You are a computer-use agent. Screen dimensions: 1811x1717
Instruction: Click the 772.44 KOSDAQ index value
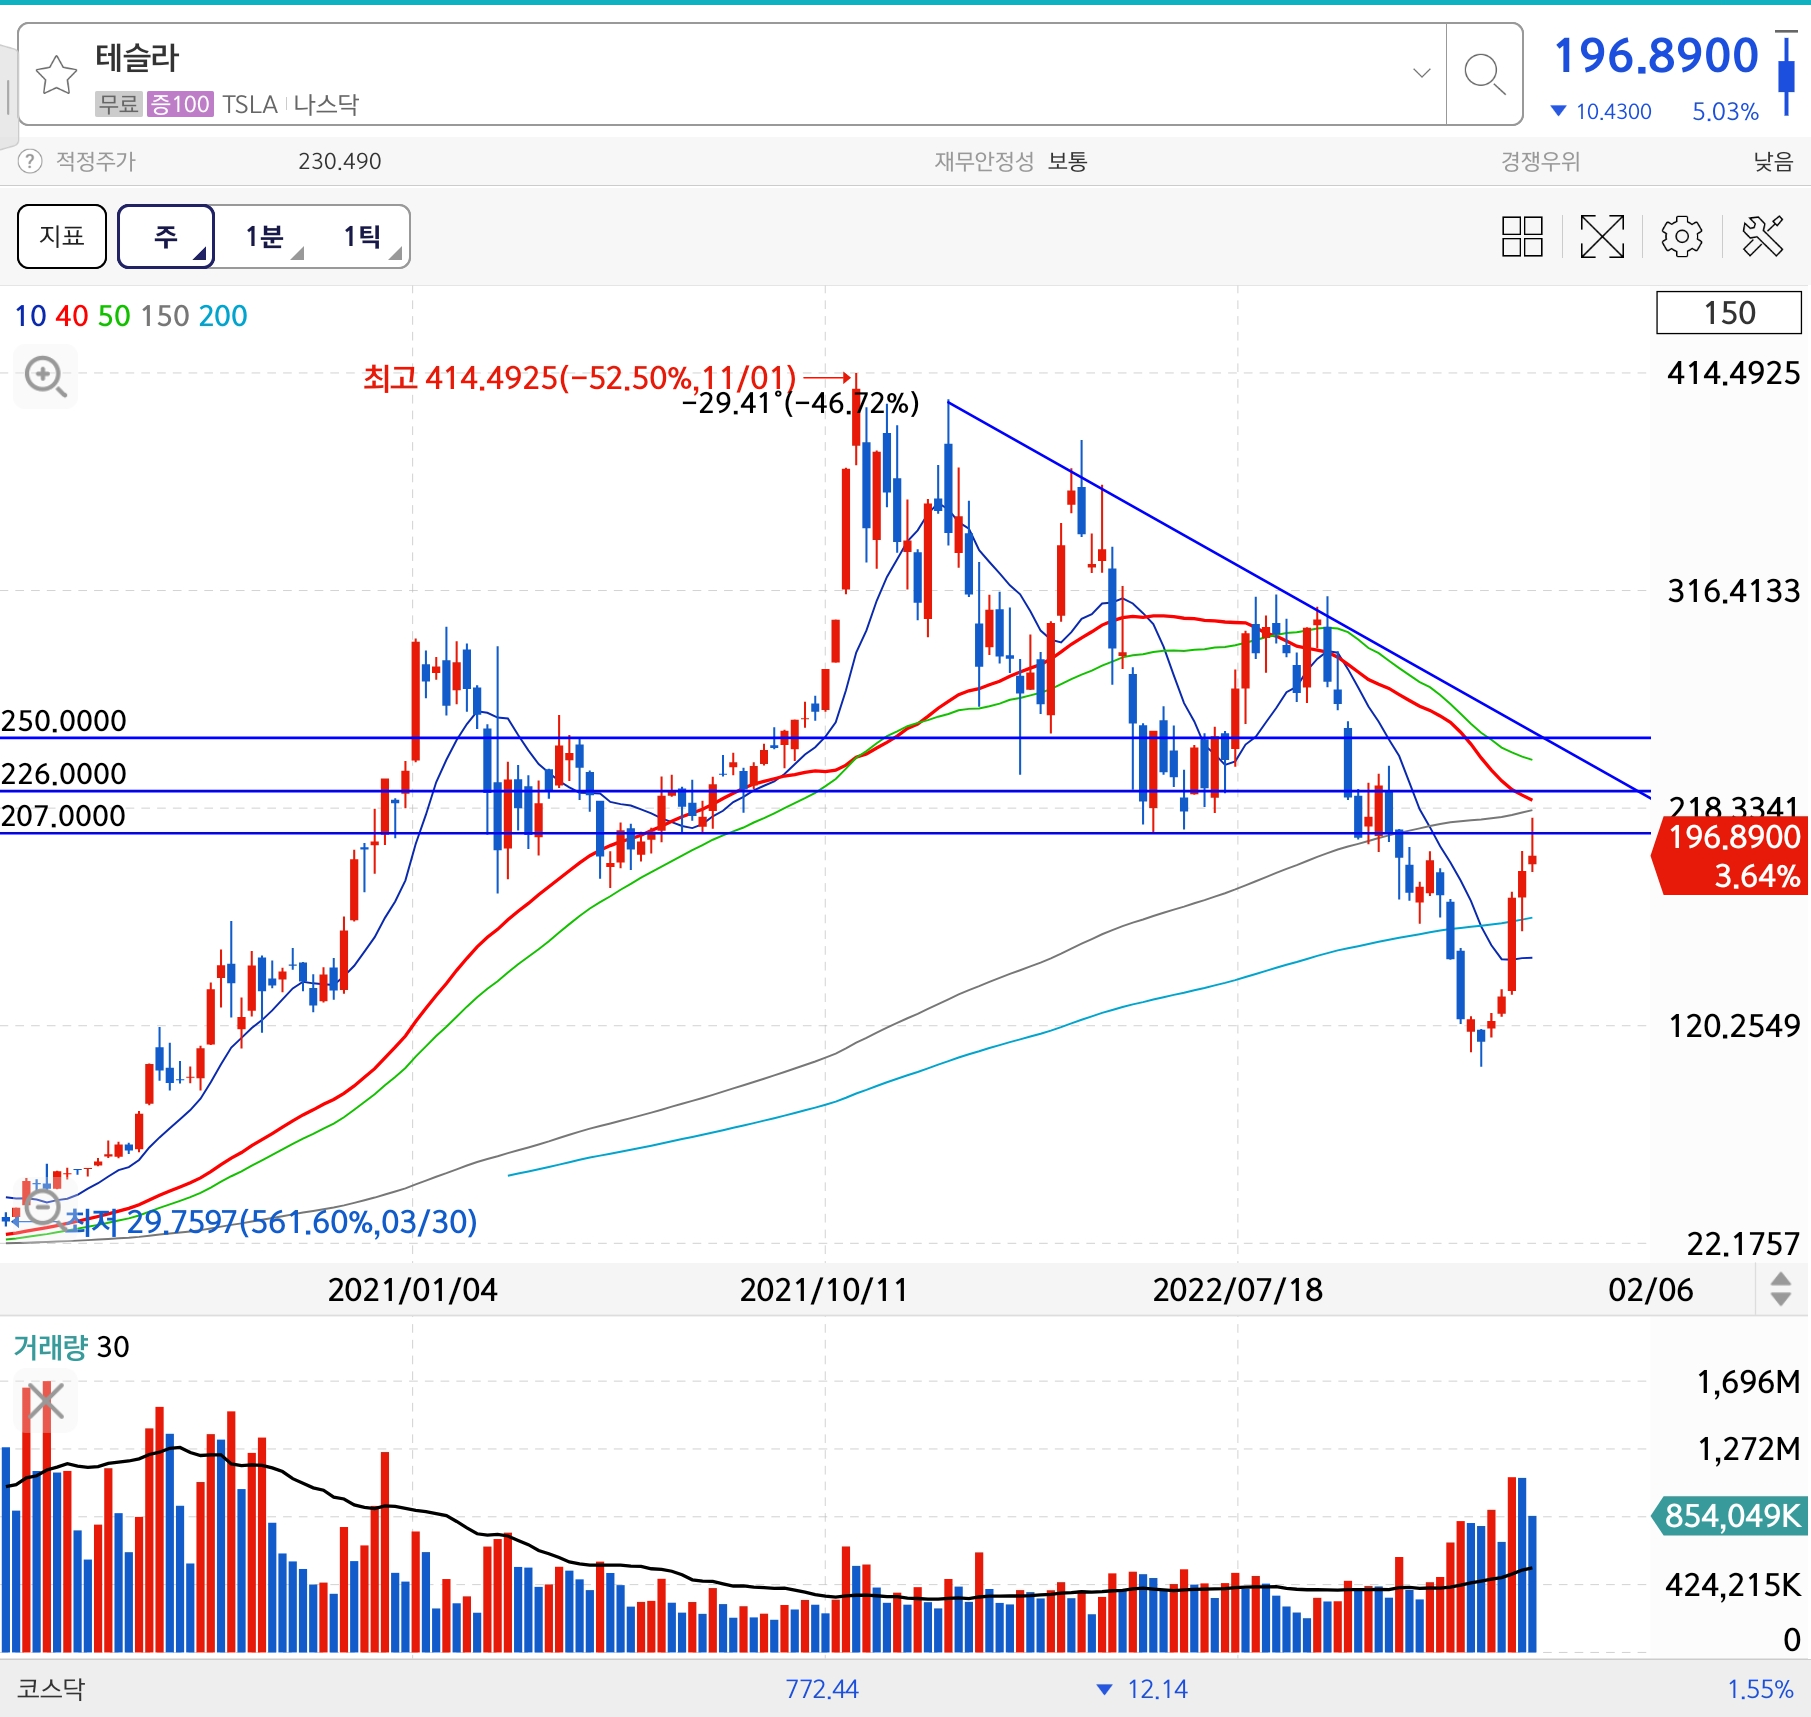coord(822,1689)
